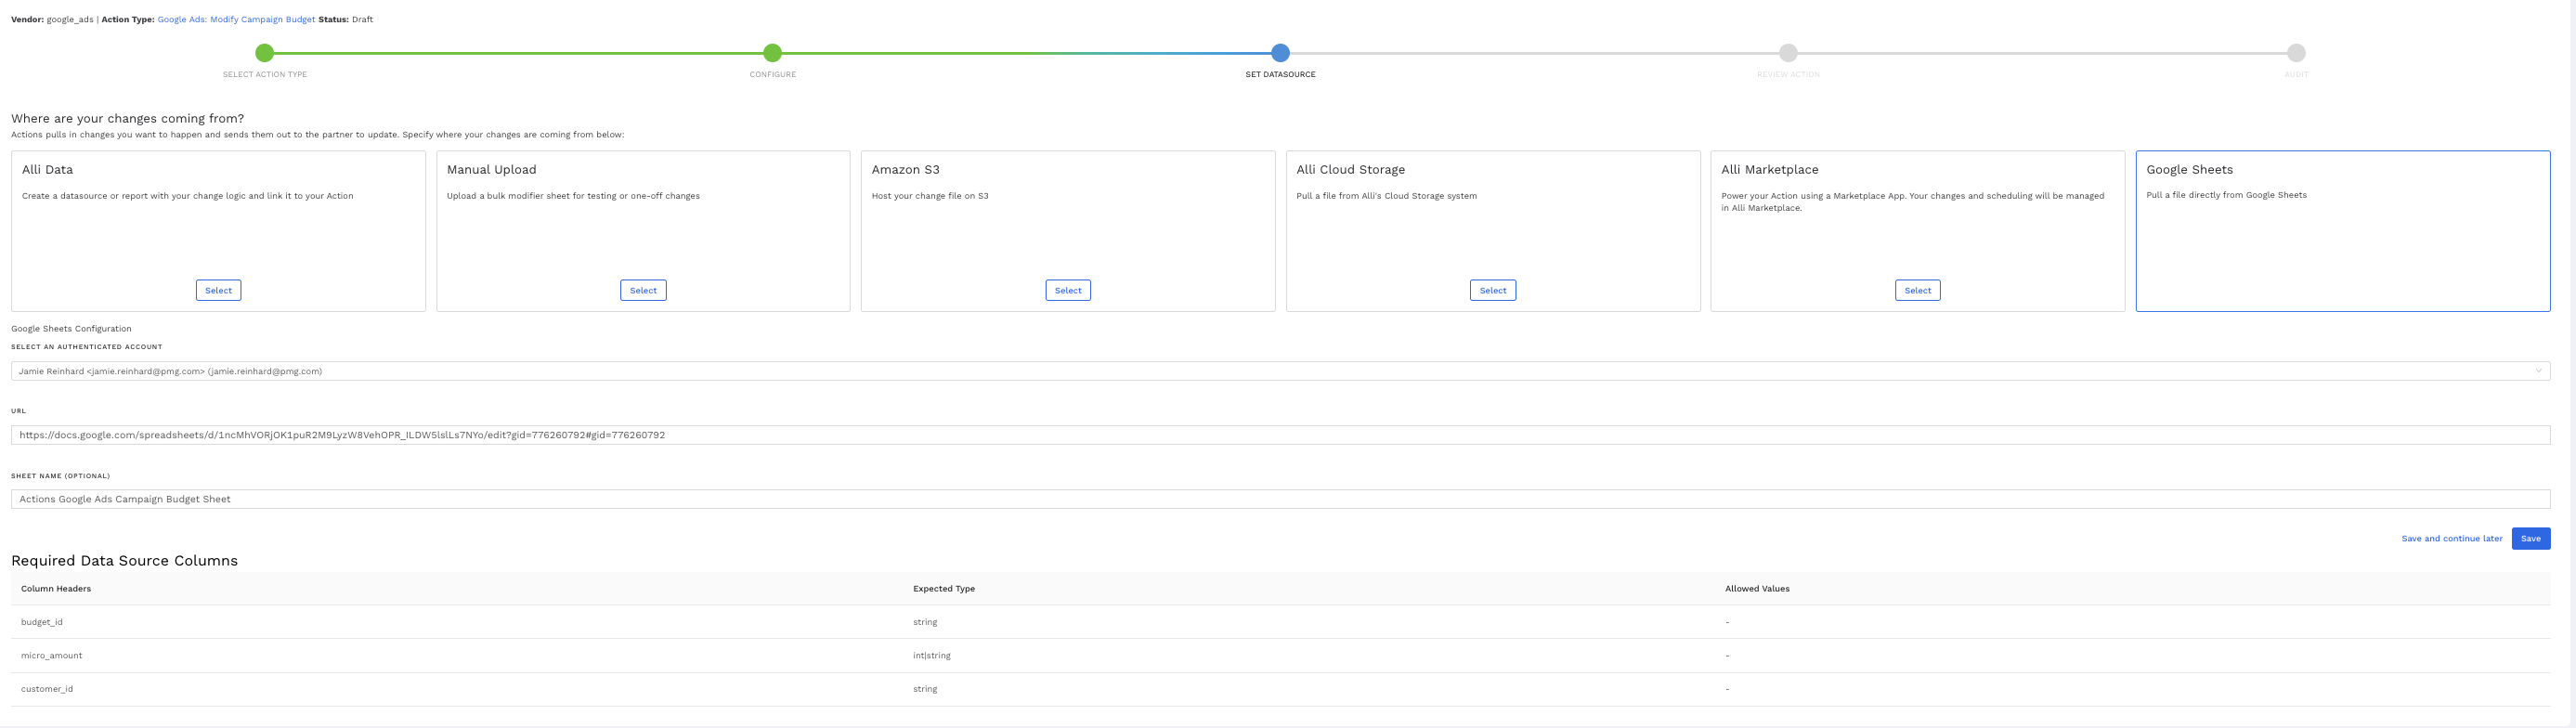2576x728 pixels.
Task: Click Save and continue later
Action: point(2451,538)
